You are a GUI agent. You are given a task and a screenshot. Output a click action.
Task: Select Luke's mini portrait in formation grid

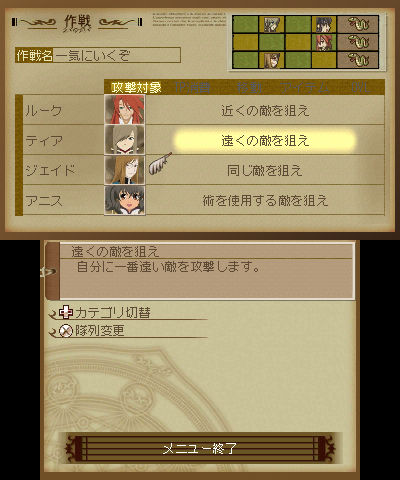click(324, 42)
